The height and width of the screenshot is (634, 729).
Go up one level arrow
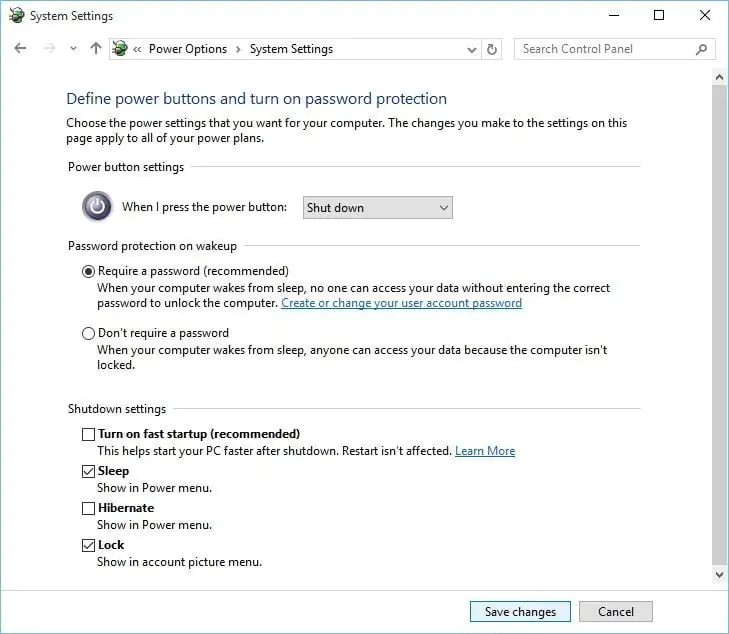(96, 48)
